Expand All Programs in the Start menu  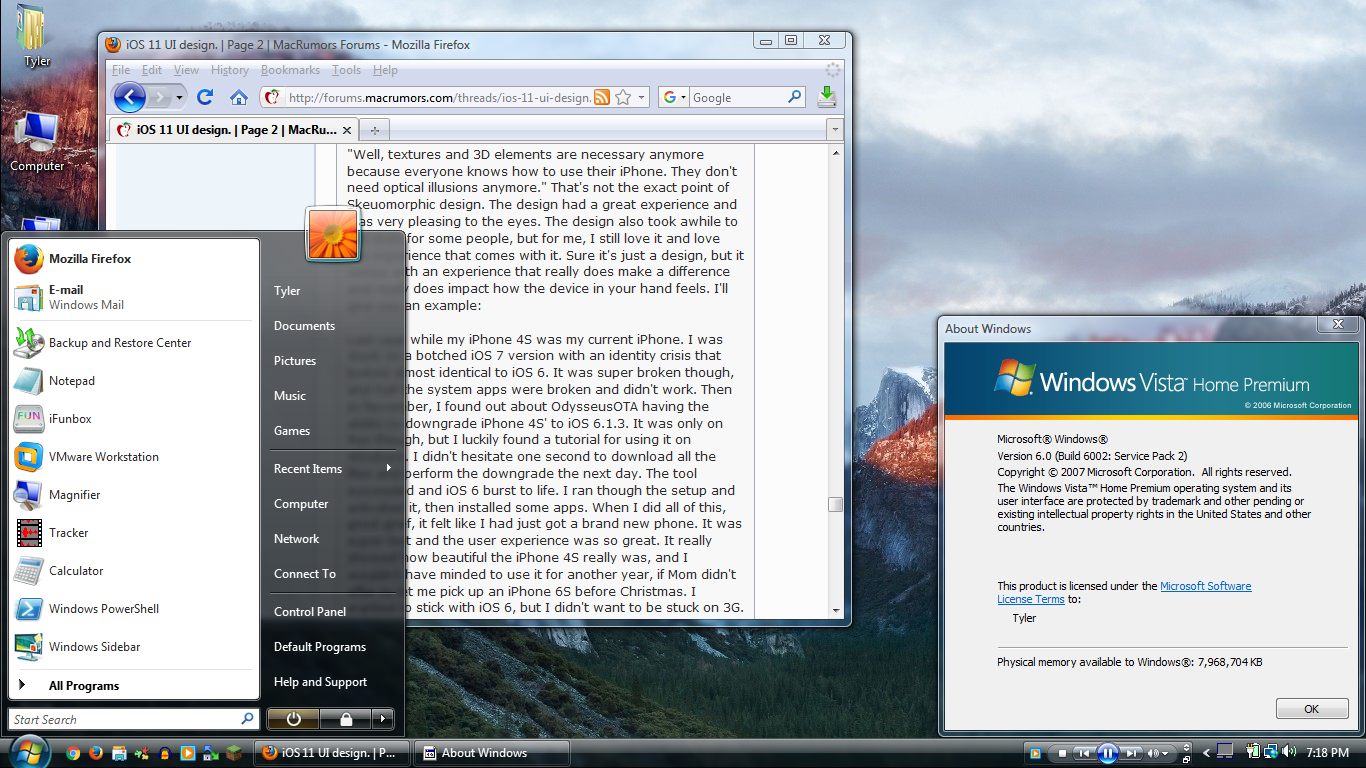pyautogui.click(x=134, y=685)
